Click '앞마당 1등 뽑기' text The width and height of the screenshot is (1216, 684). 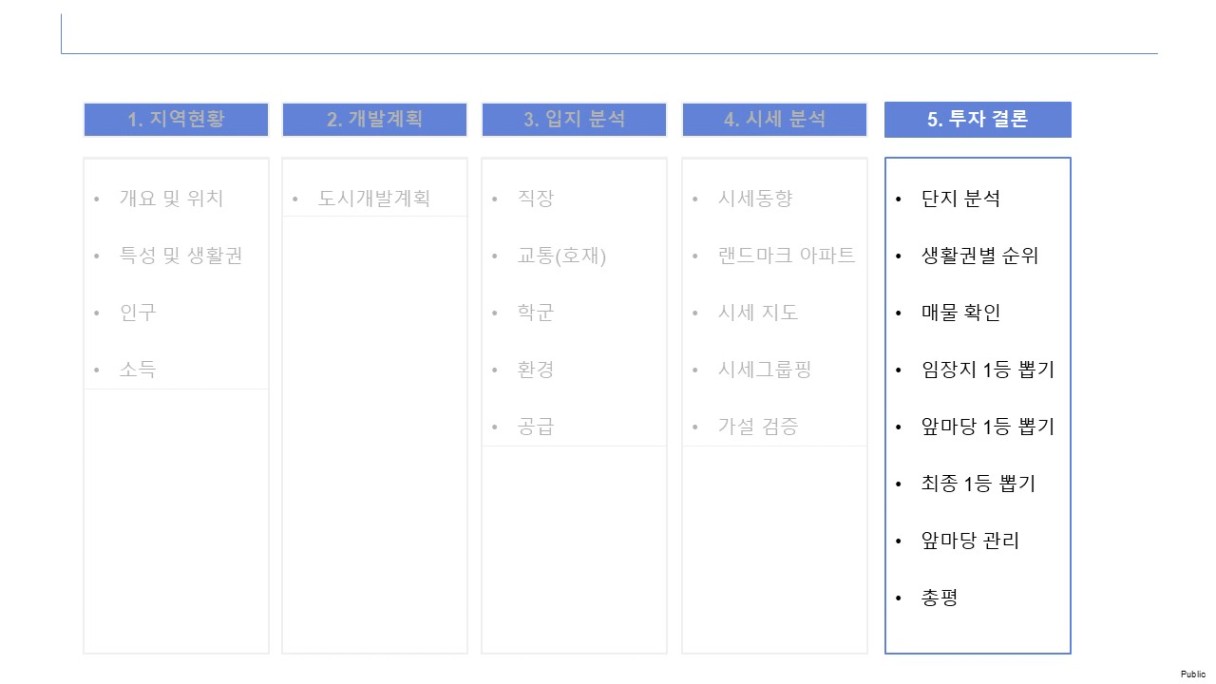[988, 426]
